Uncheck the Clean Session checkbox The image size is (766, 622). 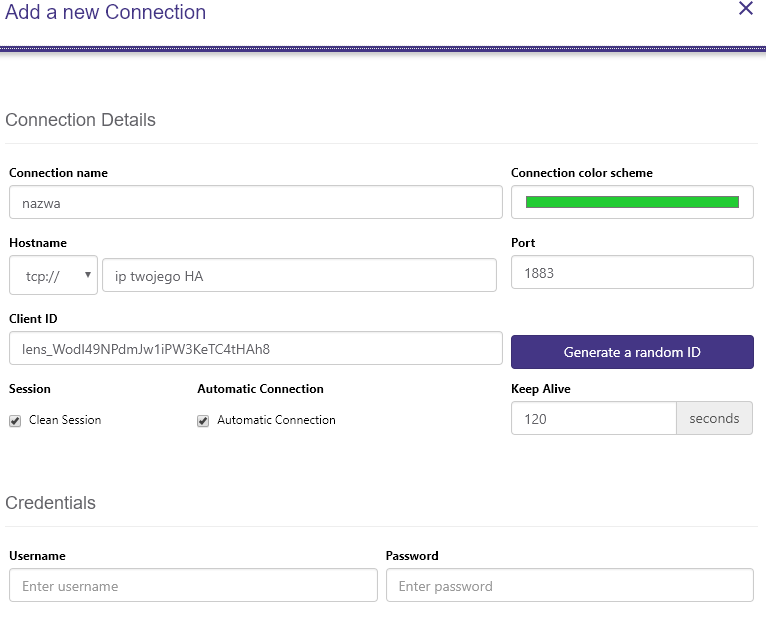pyautogui.click(x=15, y=421)
